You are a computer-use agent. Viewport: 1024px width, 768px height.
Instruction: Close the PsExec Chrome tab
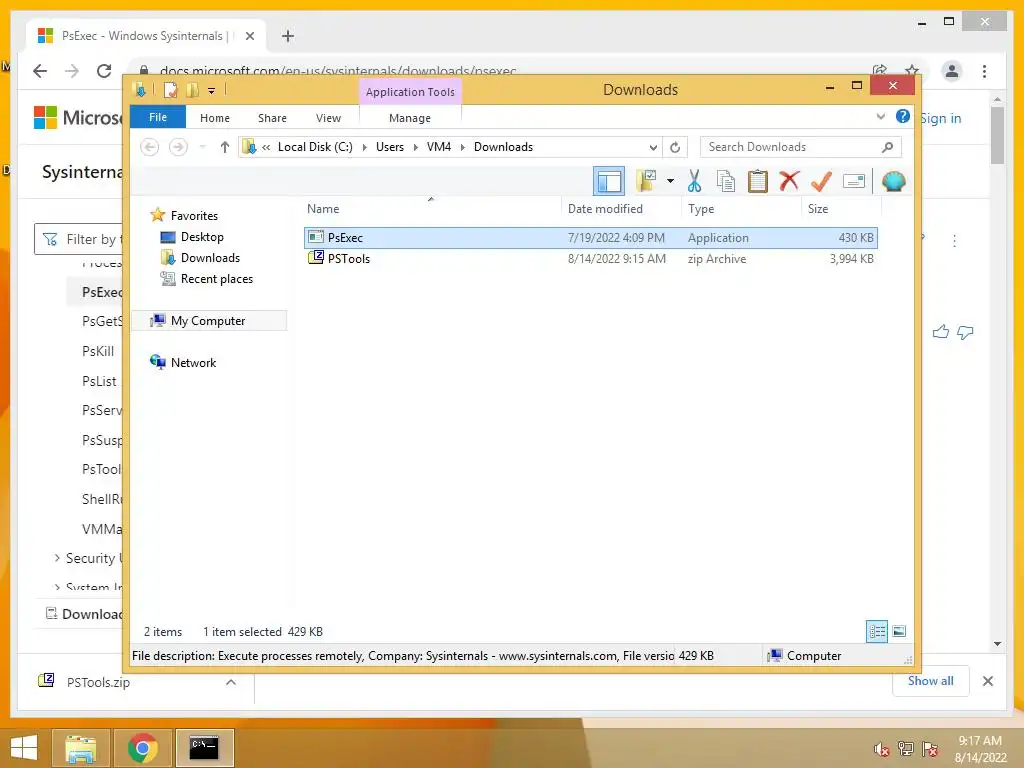(249, 36)
